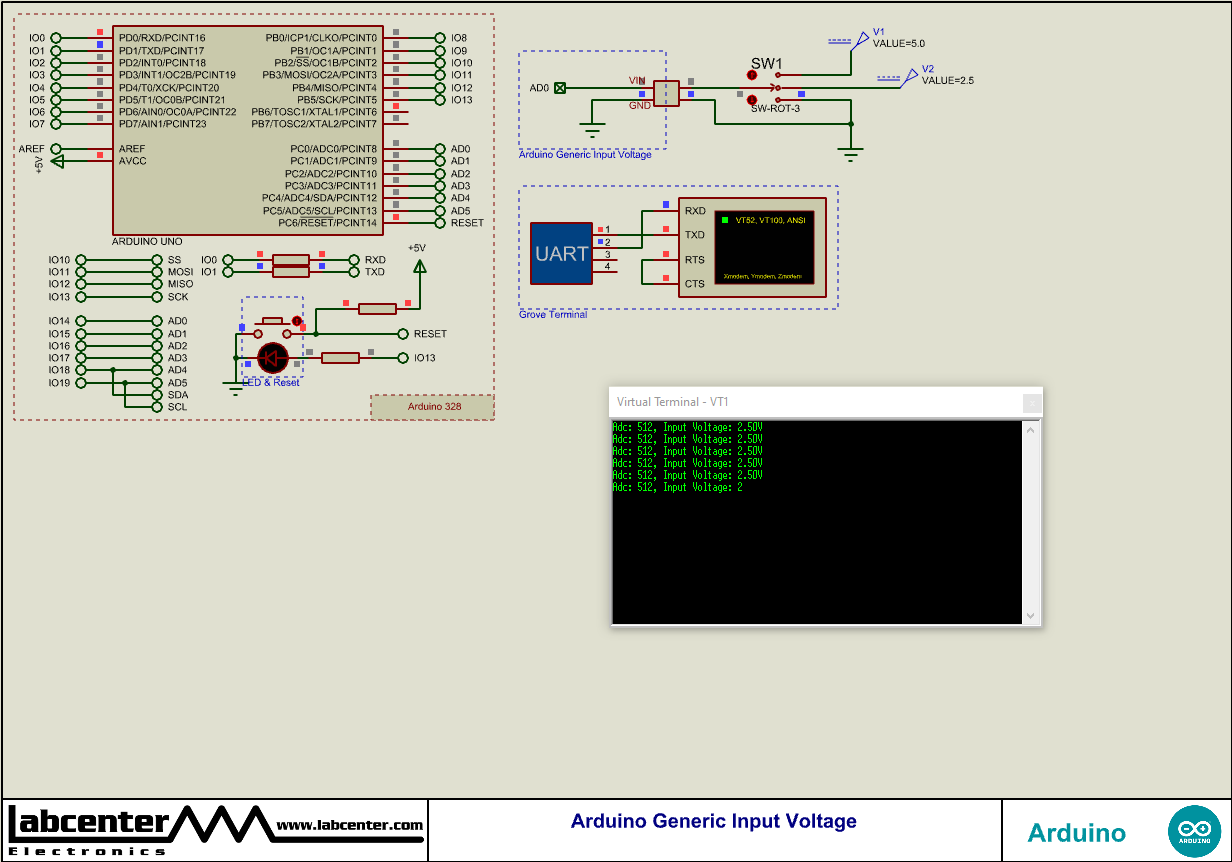Select the UART module block
This screenshot has width=1232, height=862.
[563, 253]
